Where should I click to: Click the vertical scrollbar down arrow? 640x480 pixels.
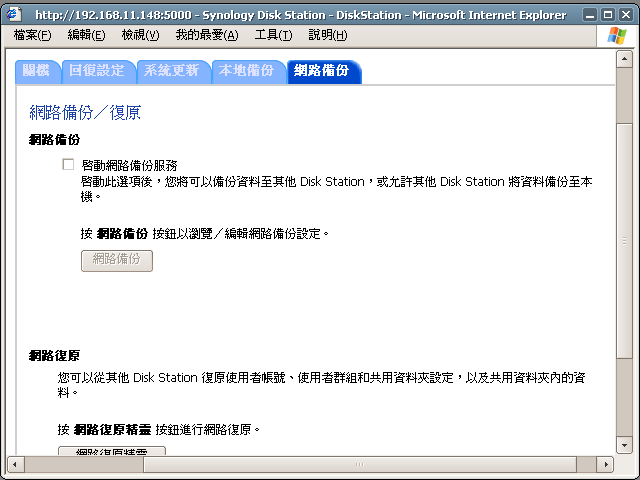[624, 445]
